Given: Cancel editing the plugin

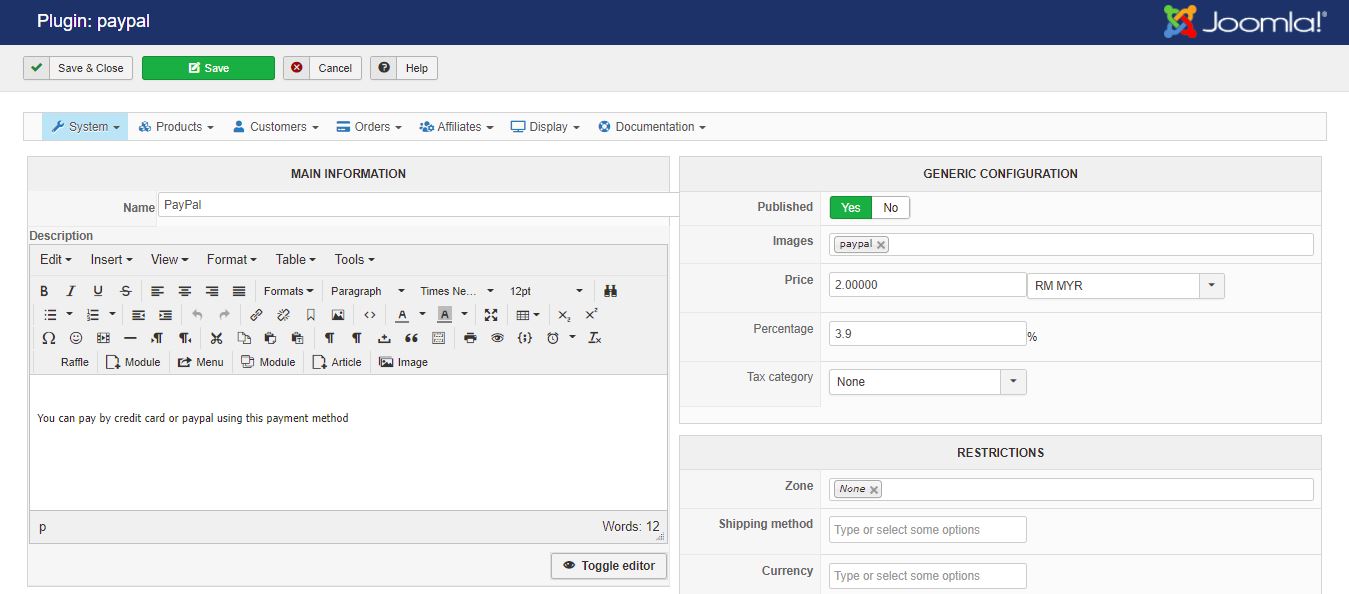Looking at the screenshot, I should tap(322, 68).
